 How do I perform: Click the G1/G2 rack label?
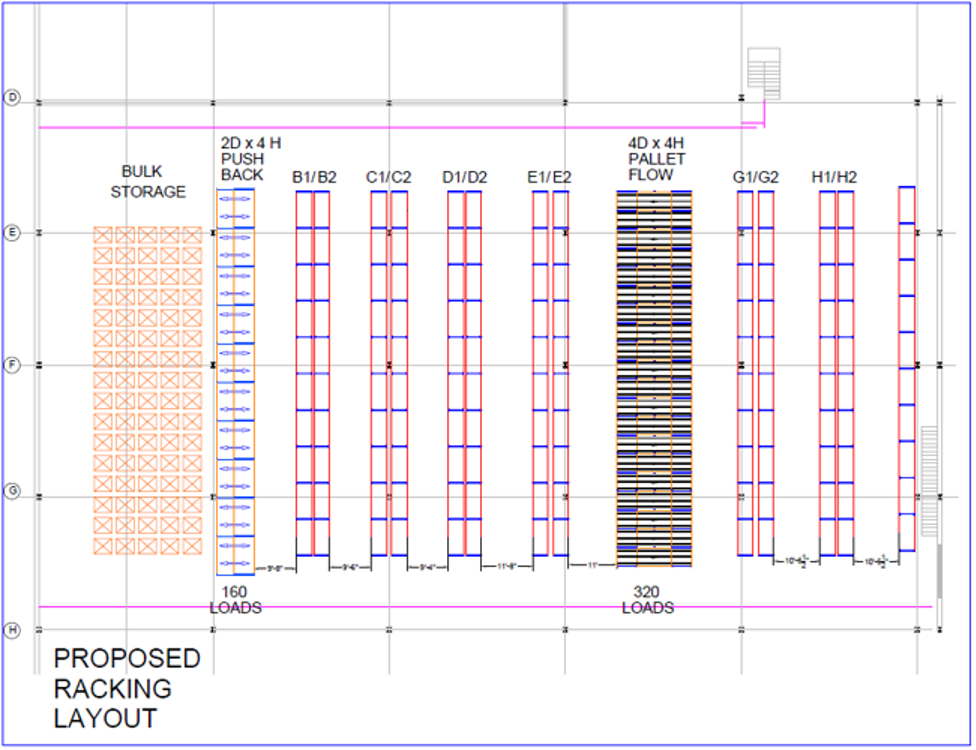755,178
